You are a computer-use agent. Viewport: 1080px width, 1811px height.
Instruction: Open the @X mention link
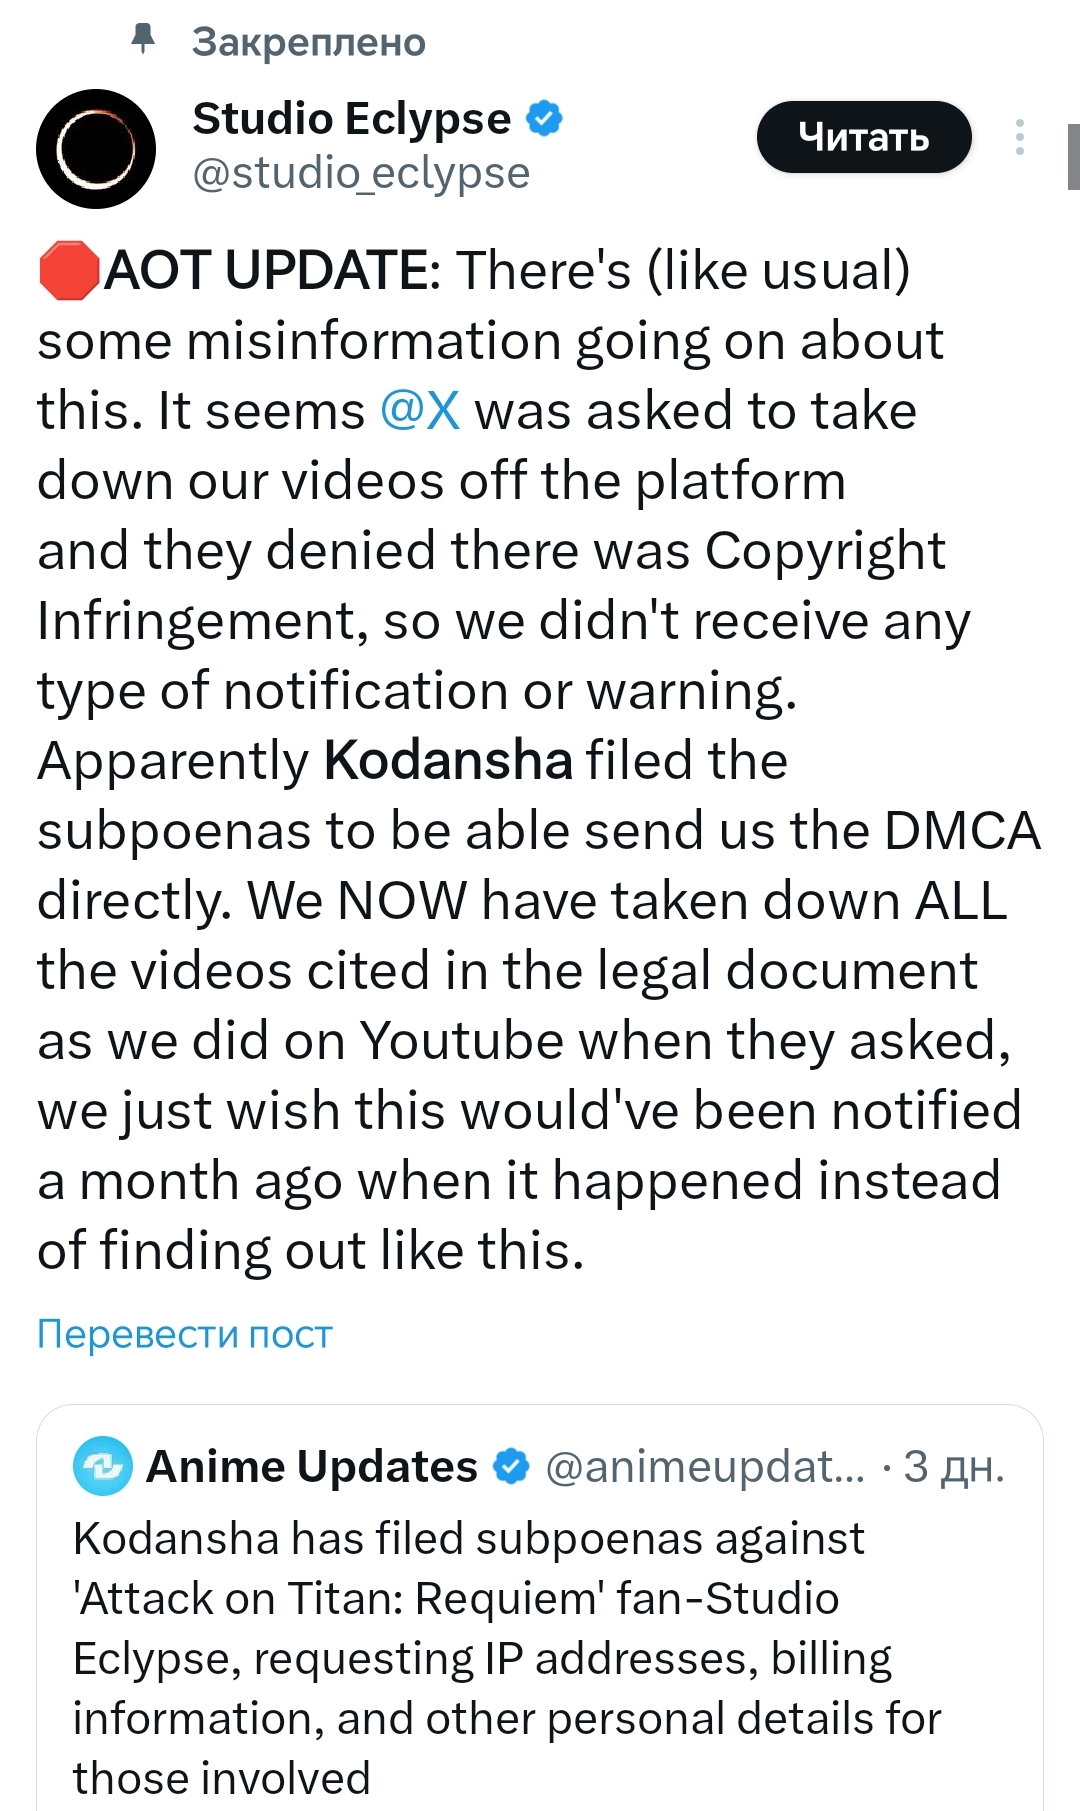(x=420, y=411)
